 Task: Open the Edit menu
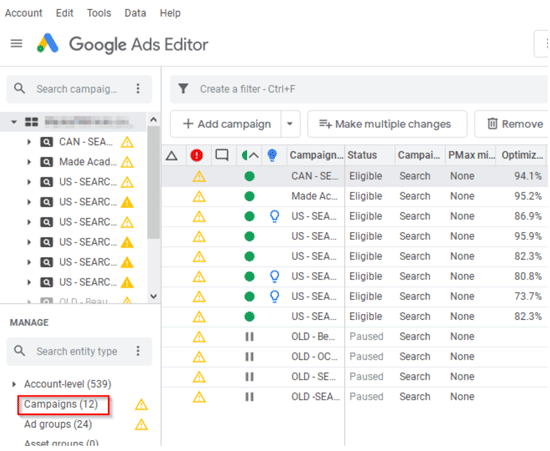65,13
